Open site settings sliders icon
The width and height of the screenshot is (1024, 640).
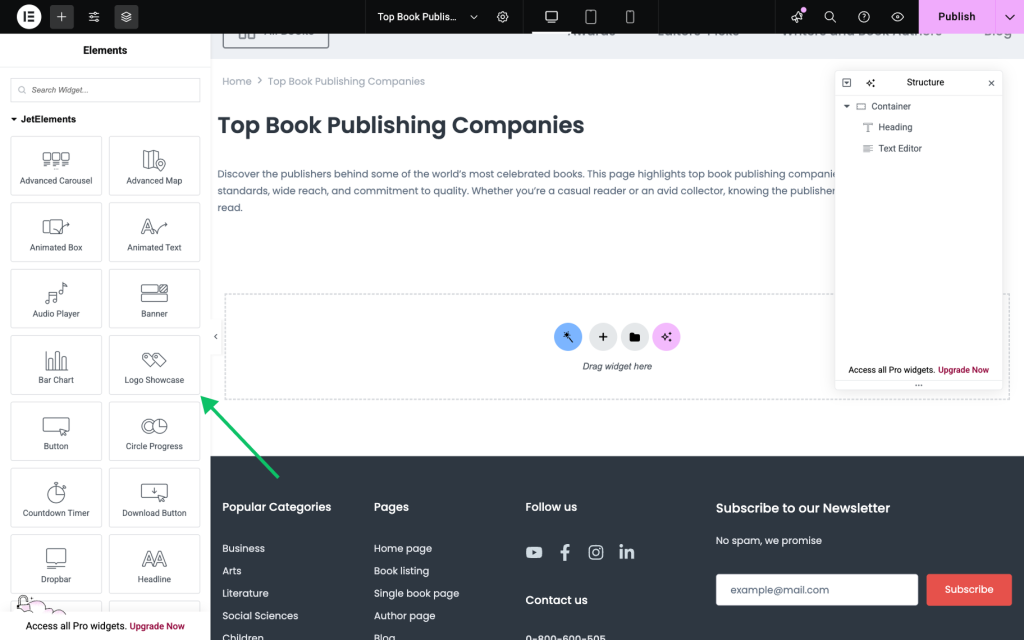(x=94, y=16)
